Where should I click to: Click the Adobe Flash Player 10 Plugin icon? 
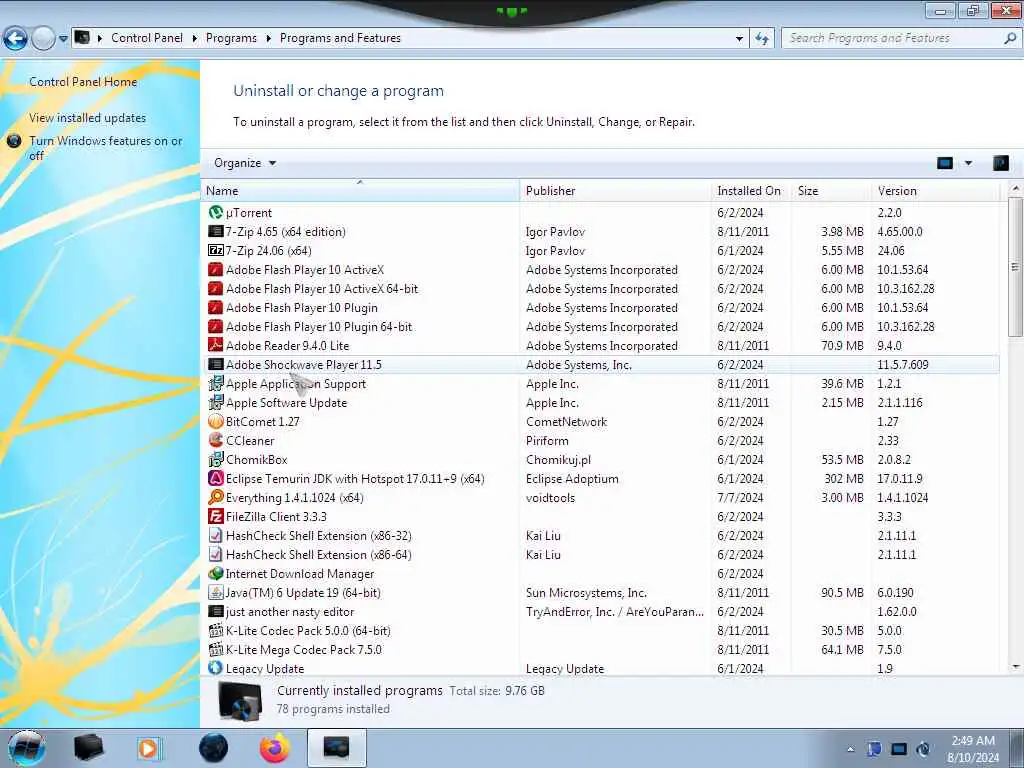216,308
